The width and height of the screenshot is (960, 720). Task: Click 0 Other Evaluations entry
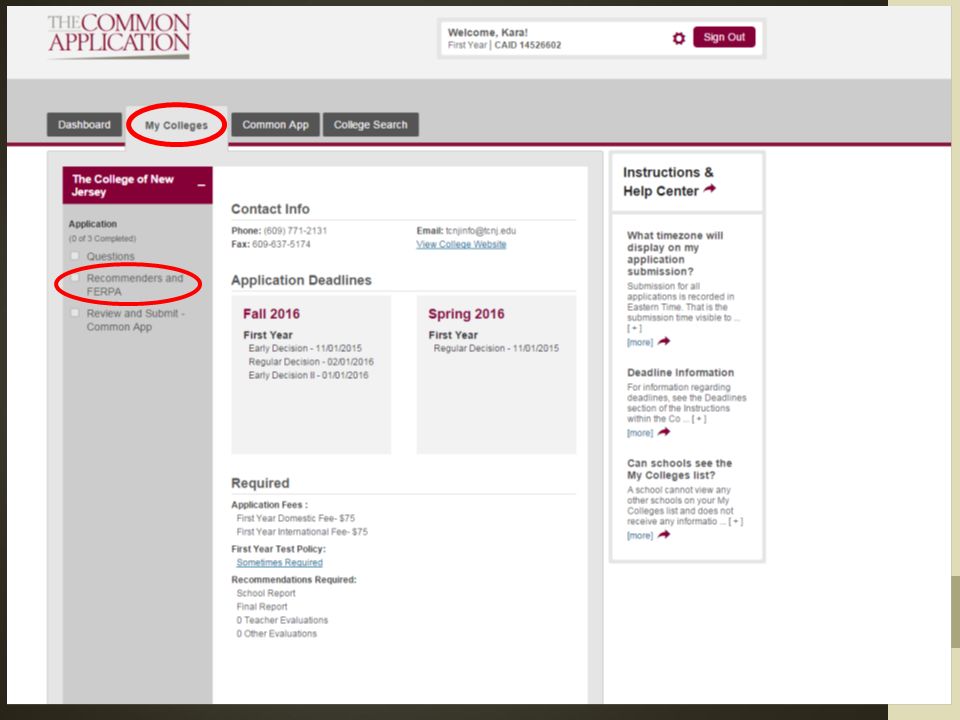[x=277, y=634]
